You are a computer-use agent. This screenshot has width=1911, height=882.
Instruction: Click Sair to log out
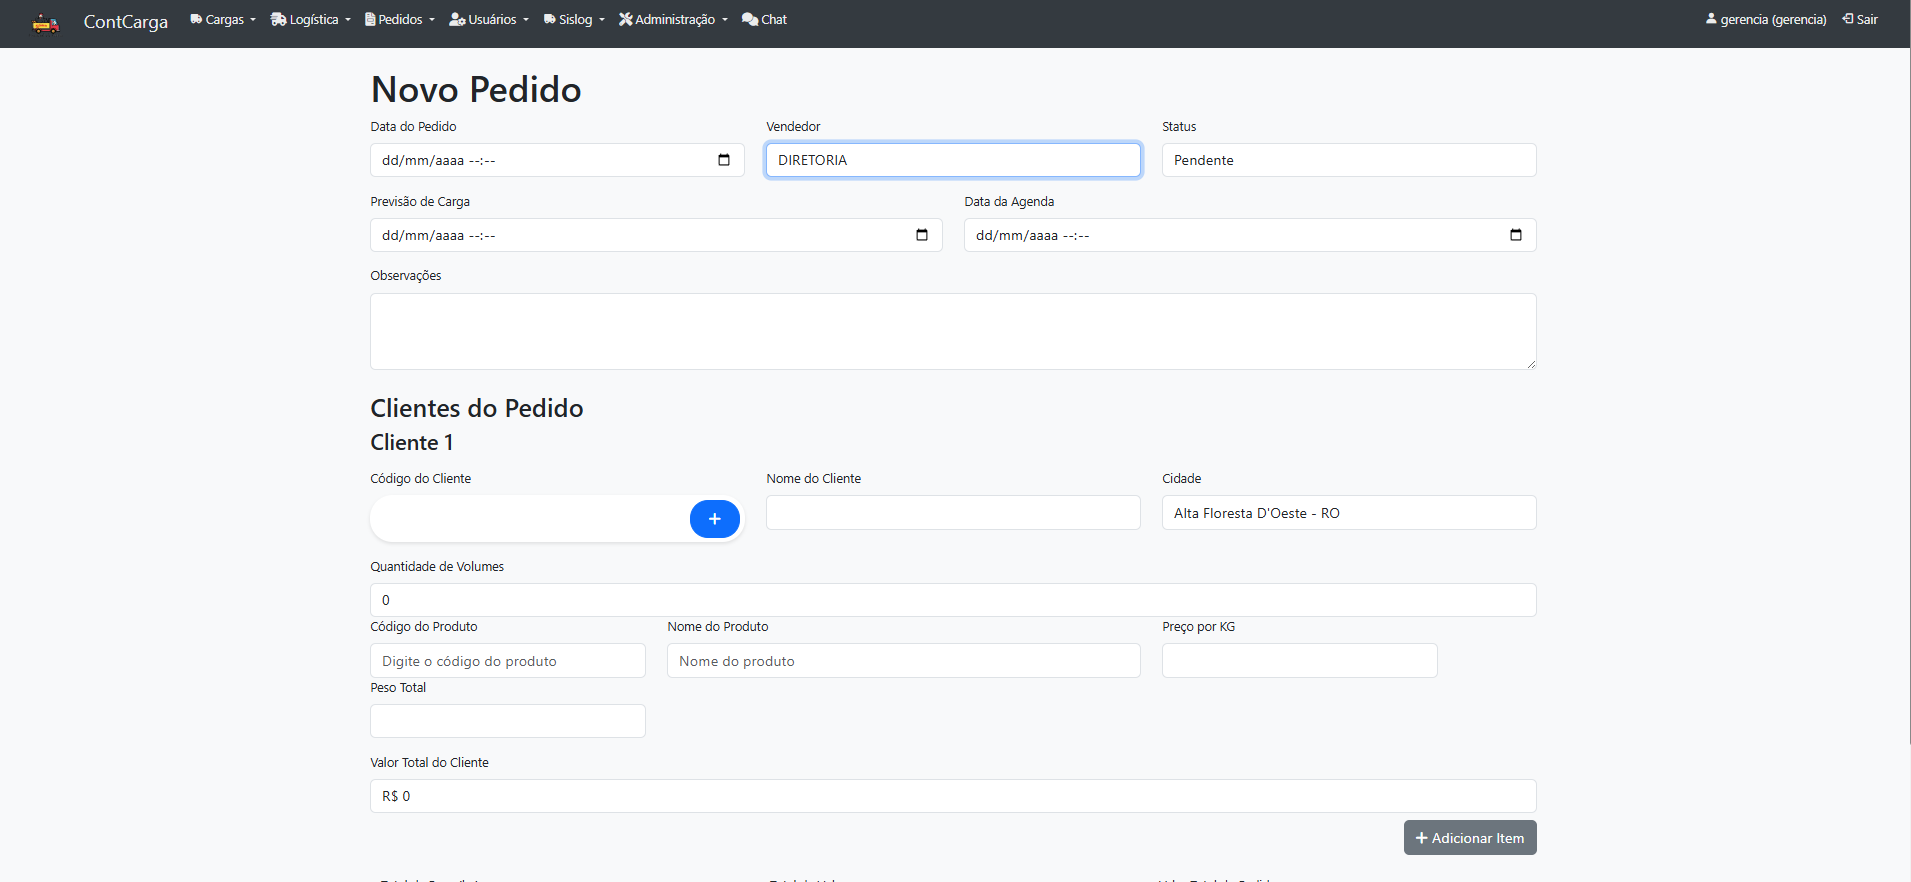point(1860,20)
